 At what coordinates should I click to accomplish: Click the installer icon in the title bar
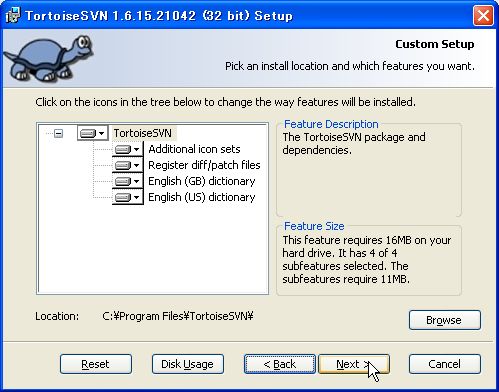coord(13,15)
